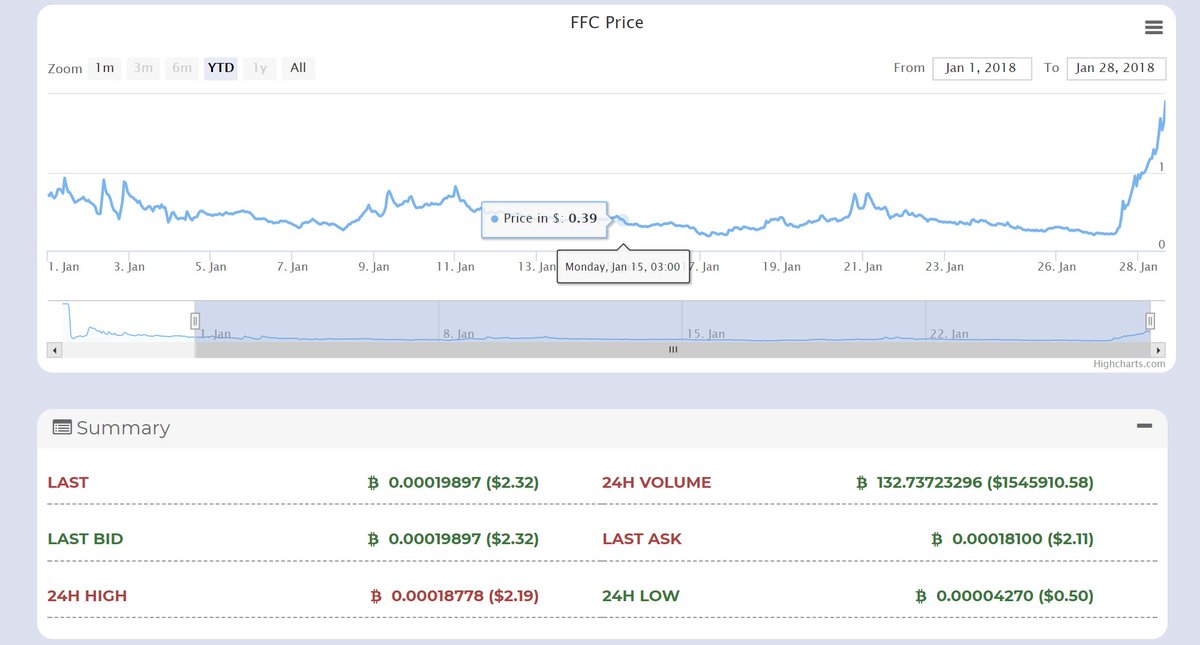Click the 9. Jan axis label
1200x645 pixels.
[x=373, y=267]
